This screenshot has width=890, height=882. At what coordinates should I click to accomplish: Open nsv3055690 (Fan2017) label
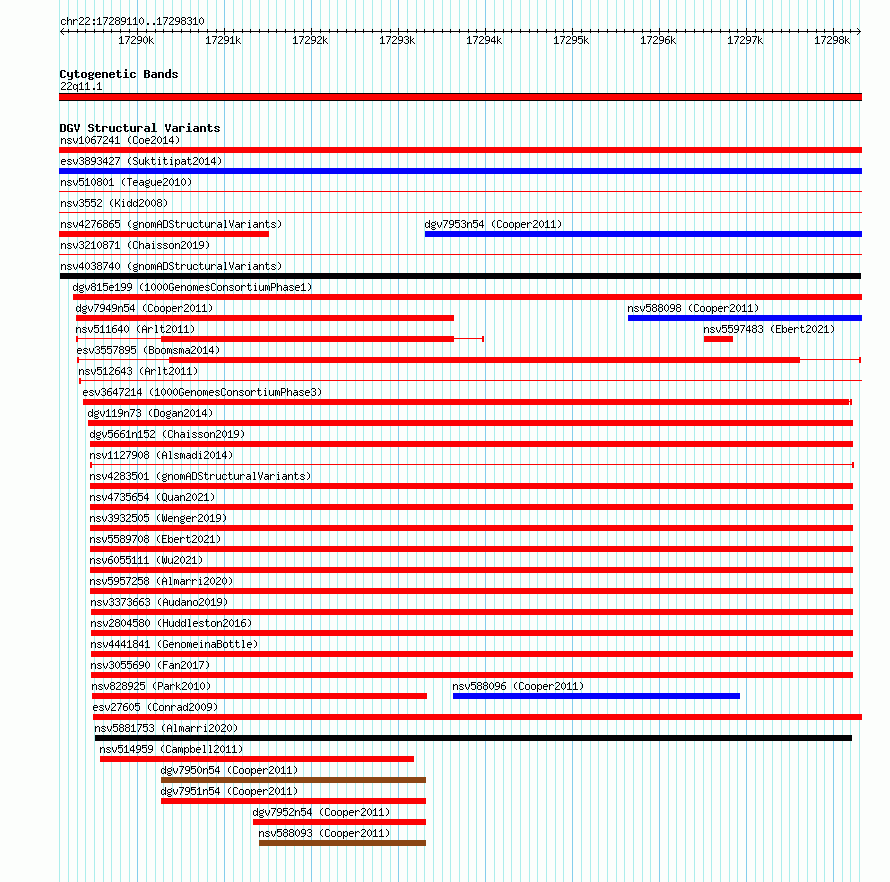click(x=150, y=665)
